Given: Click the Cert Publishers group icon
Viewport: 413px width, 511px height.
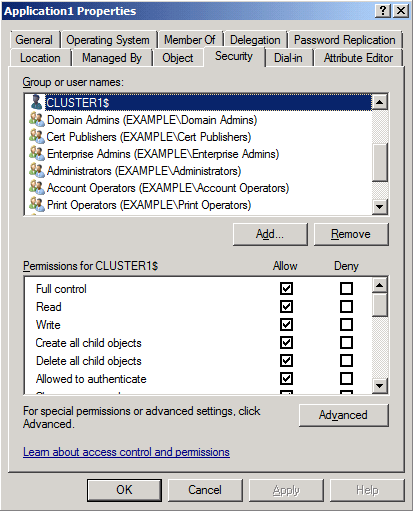Looking at the screenshot, I should (x=37, y=137).
